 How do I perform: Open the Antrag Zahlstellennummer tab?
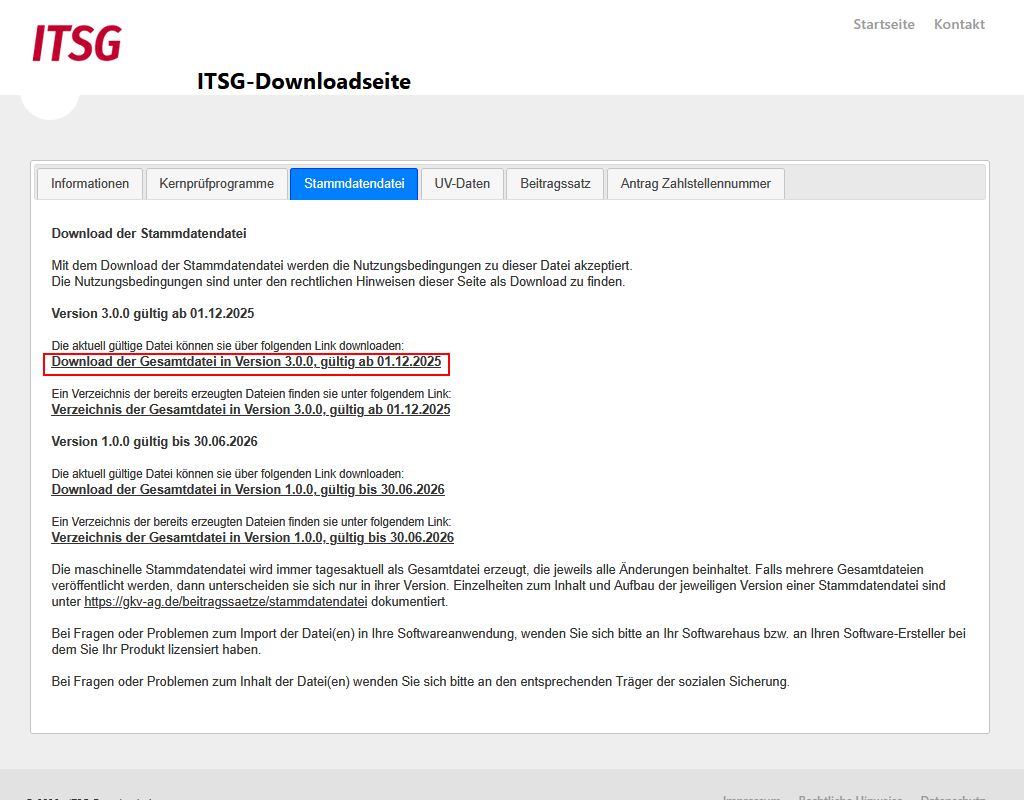696,184
